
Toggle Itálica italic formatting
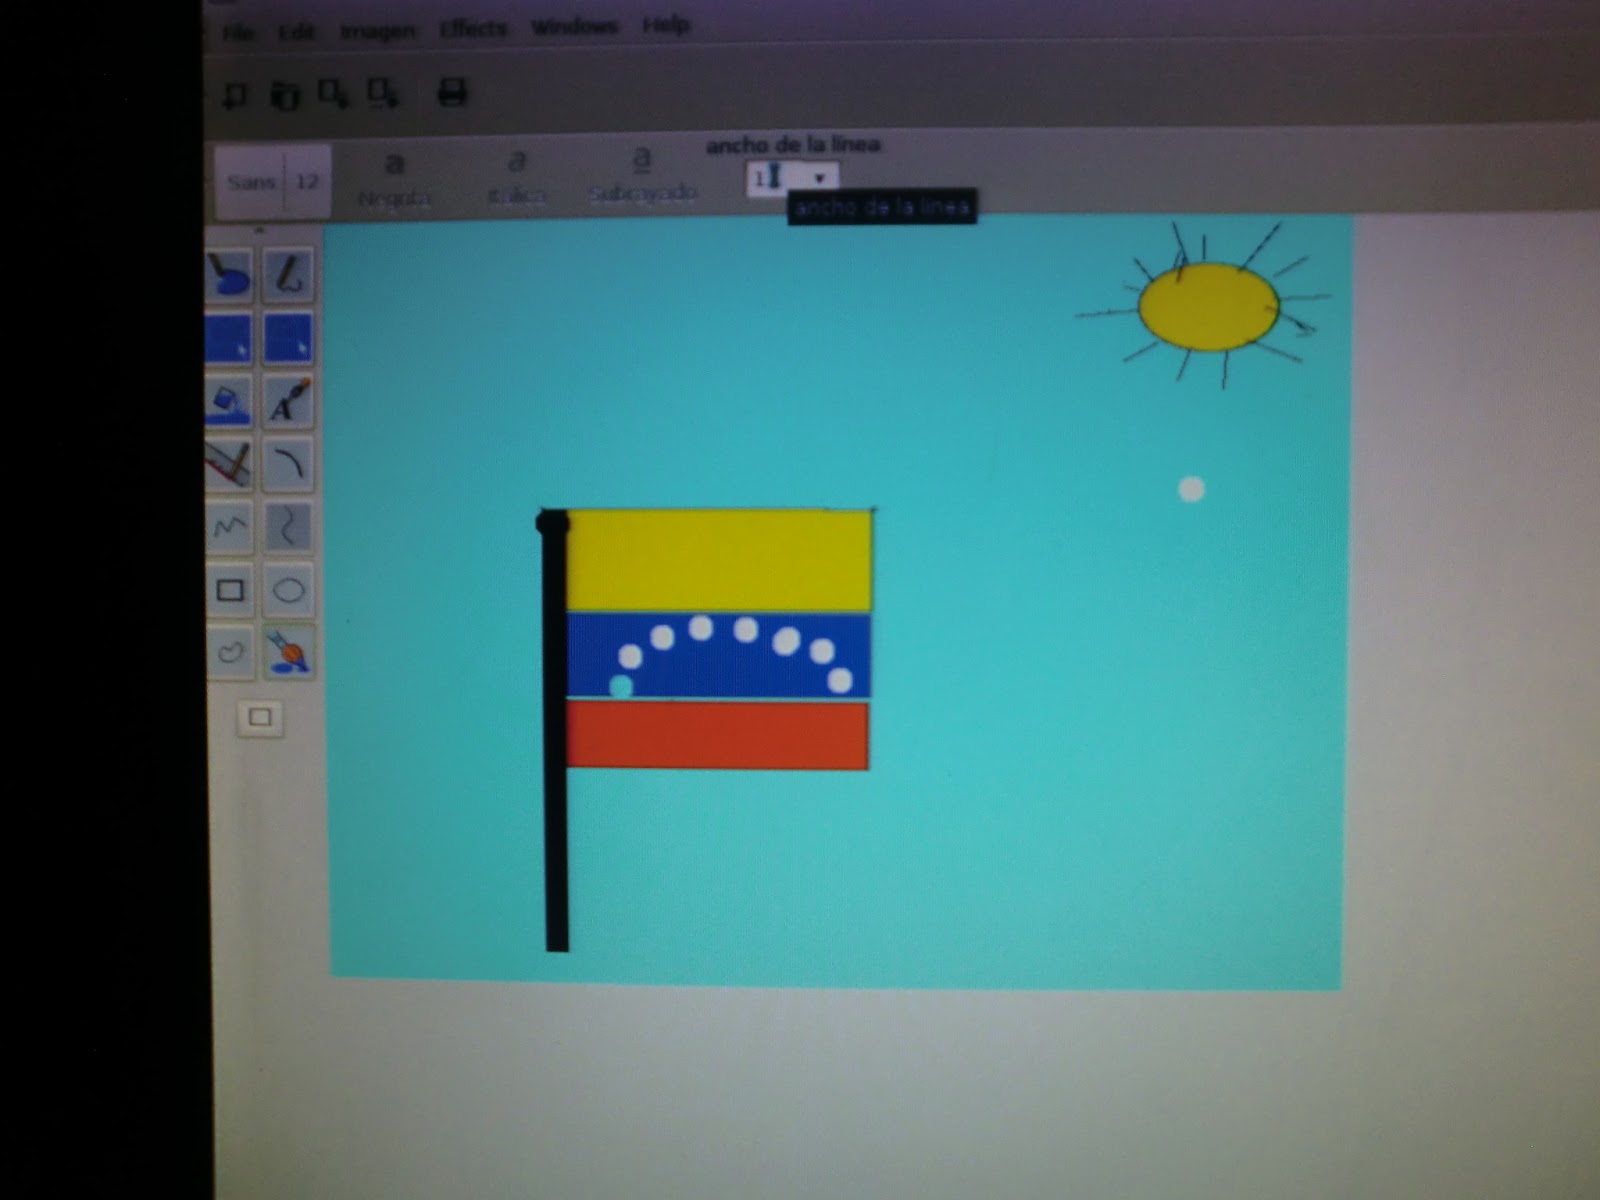click(x=517, y=178)
